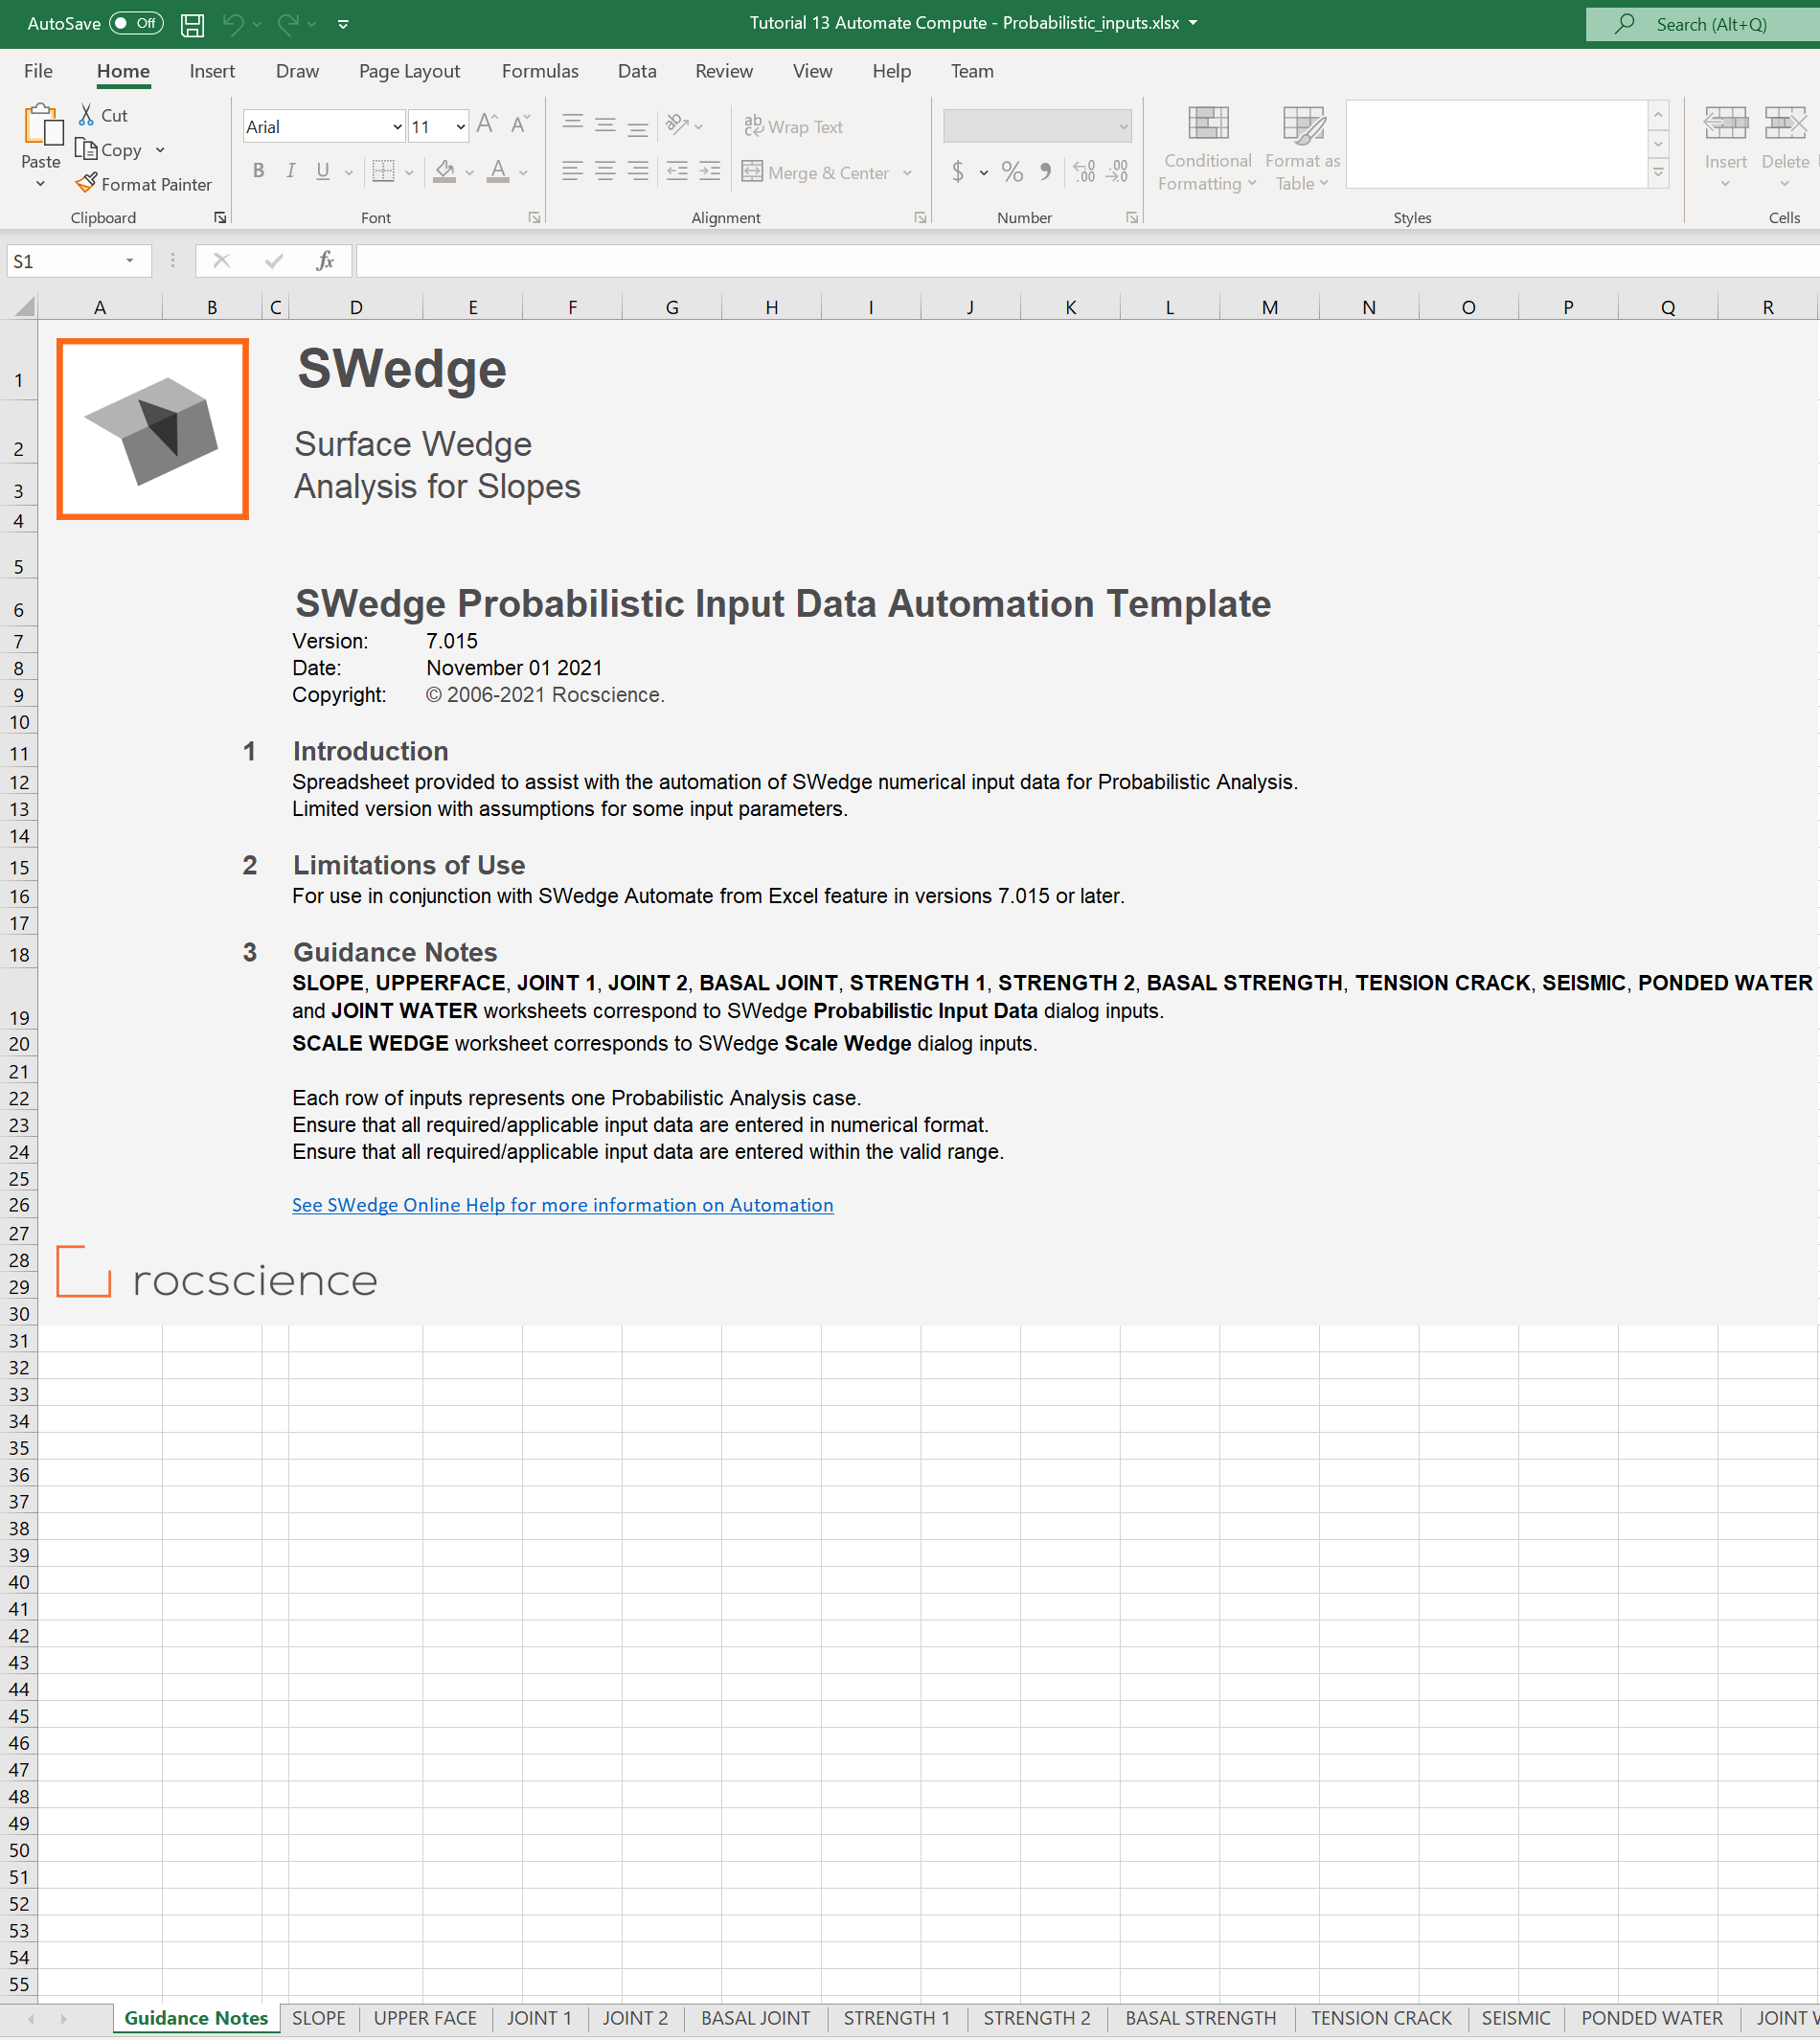The image size is (1820, 2040).
Task: Expand the Copy options arrow
Action: [160, 150]
